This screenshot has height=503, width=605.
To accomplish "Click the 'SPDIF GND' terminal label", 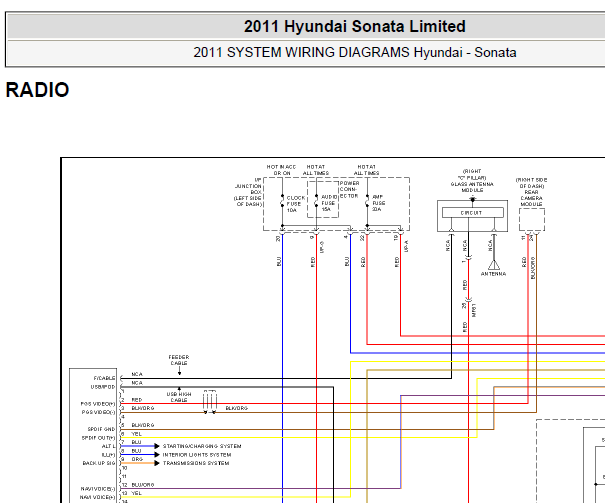I will click(101, 429).
